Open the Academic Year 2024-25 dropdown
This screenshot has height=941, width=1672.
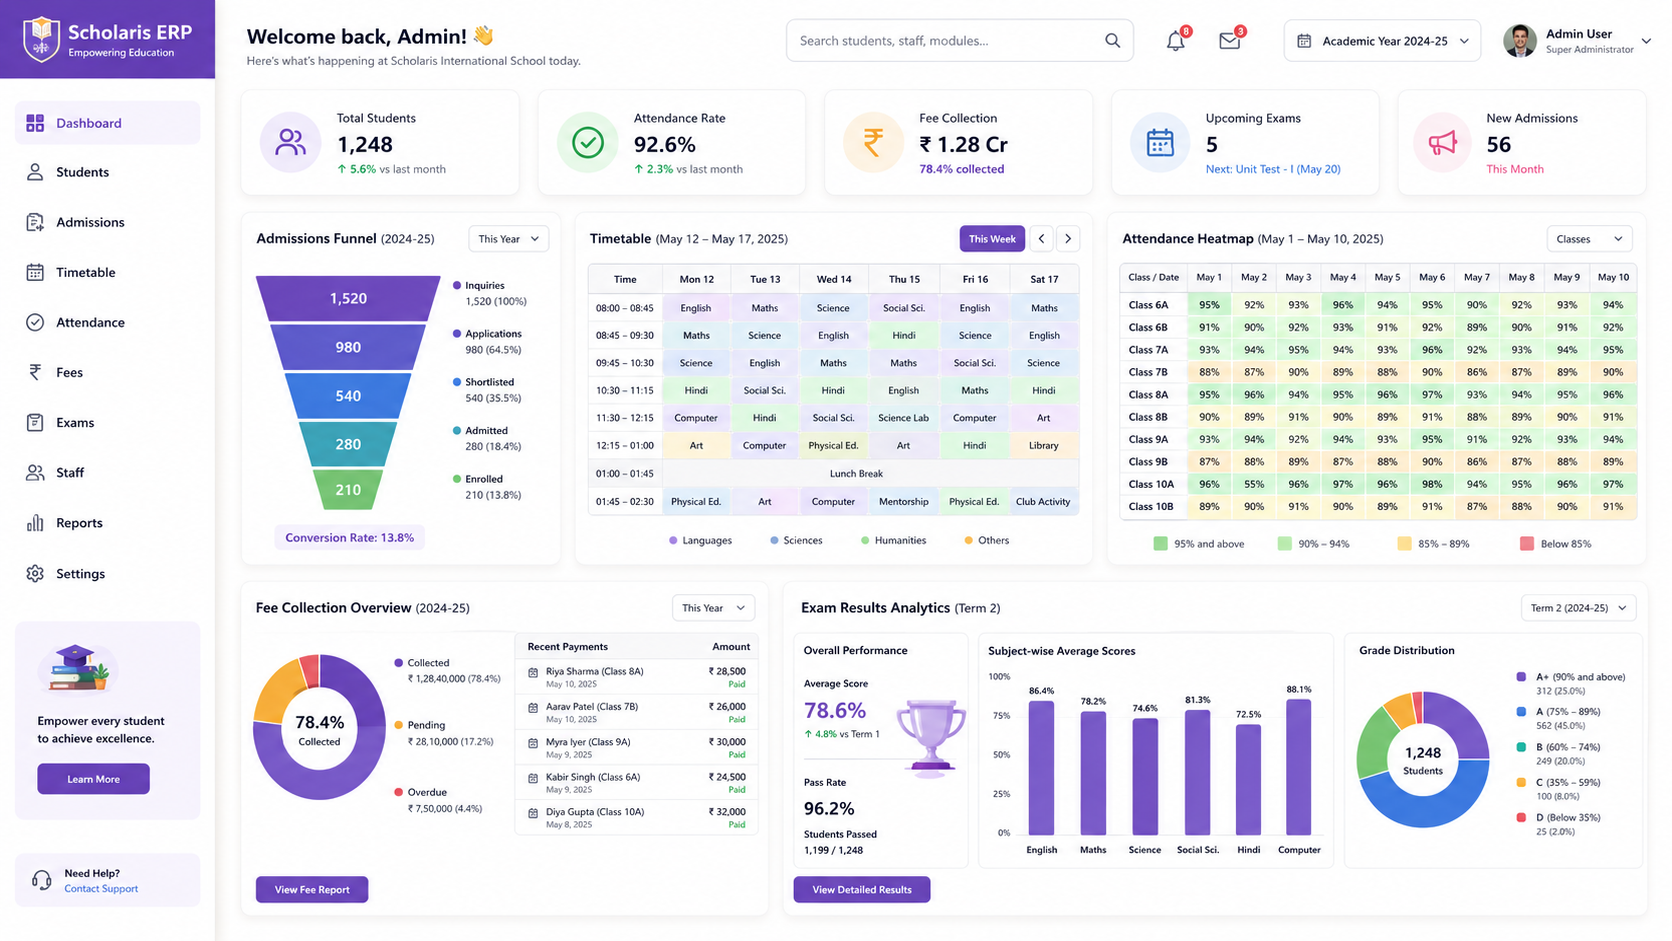click(x=1382, y=41)
